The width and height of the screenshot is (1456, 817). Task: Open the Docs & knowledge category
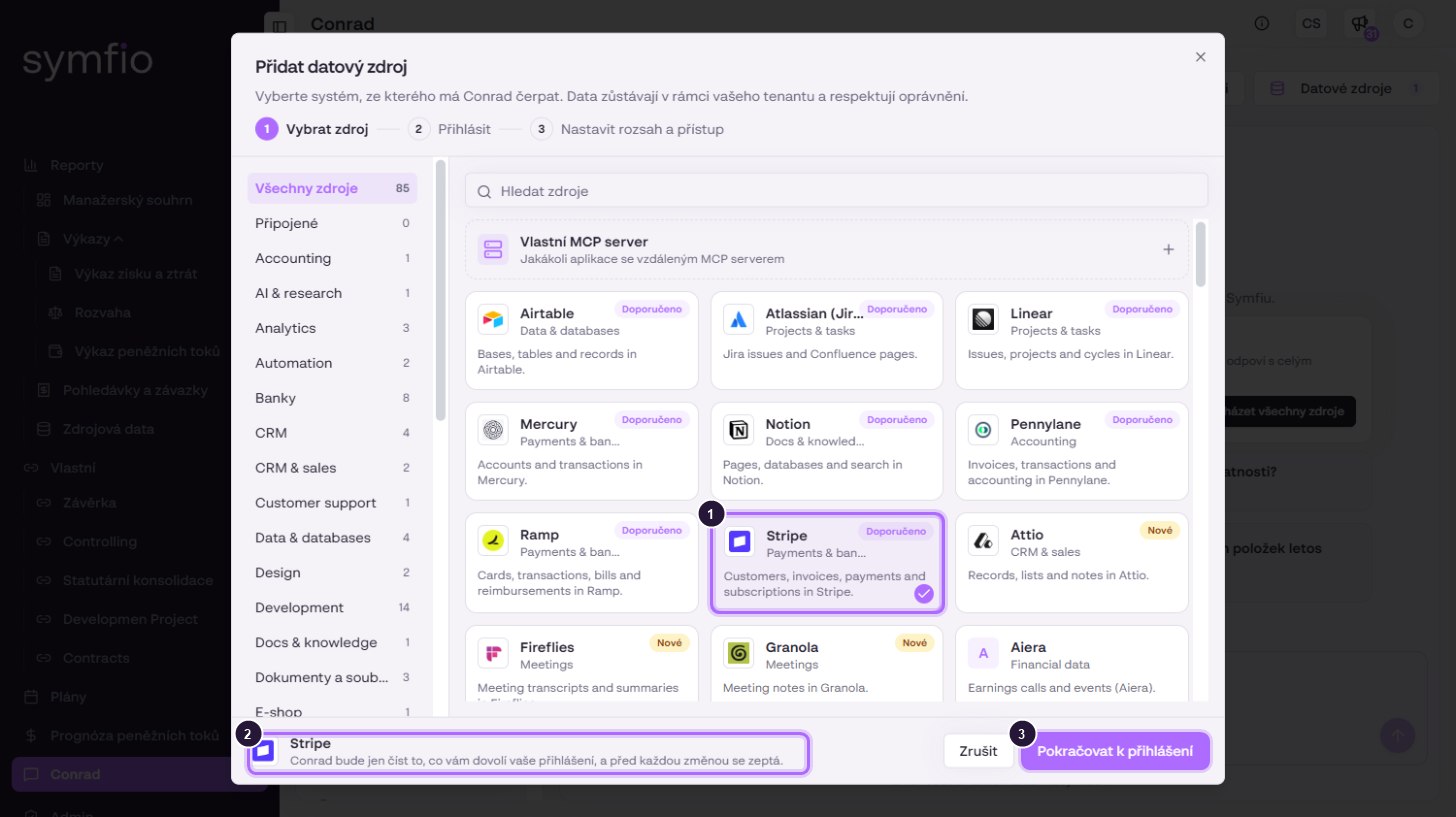click(332, 642)
